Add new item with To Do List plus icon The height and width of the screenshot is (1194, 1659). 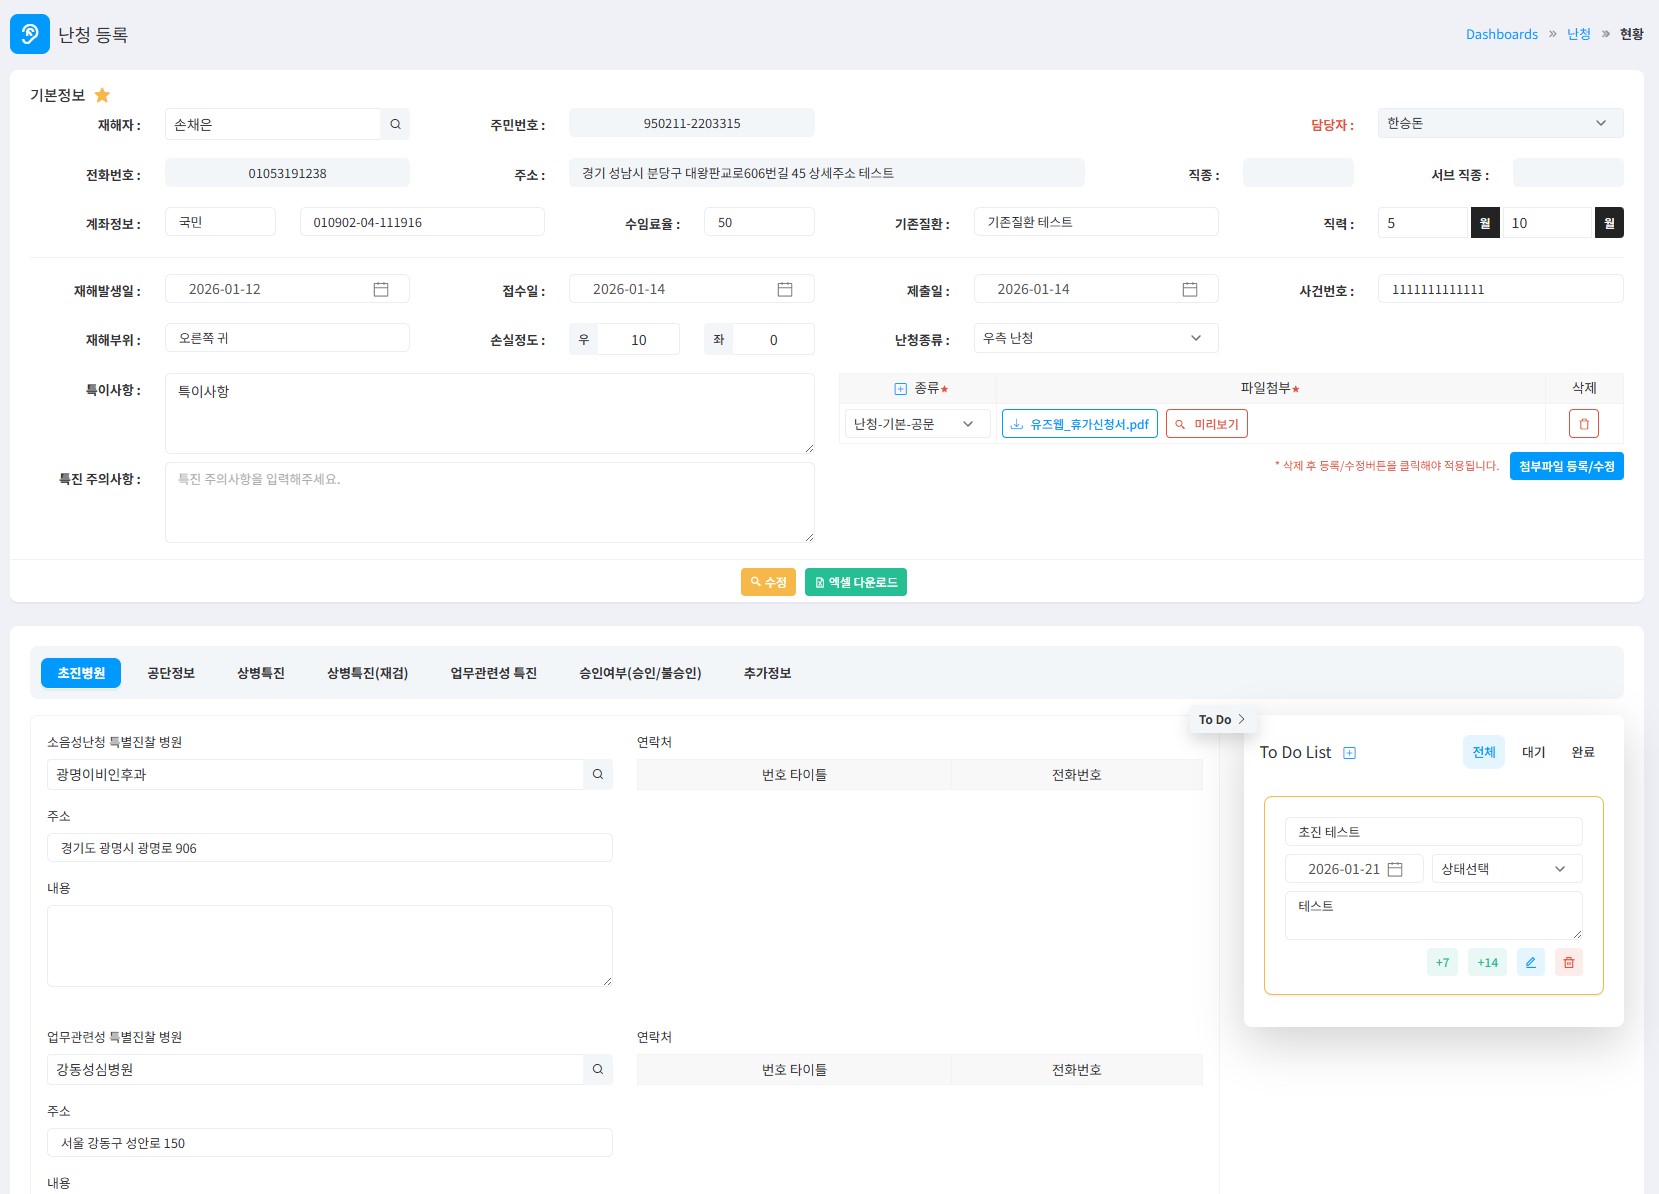(x=1349, y=753)
